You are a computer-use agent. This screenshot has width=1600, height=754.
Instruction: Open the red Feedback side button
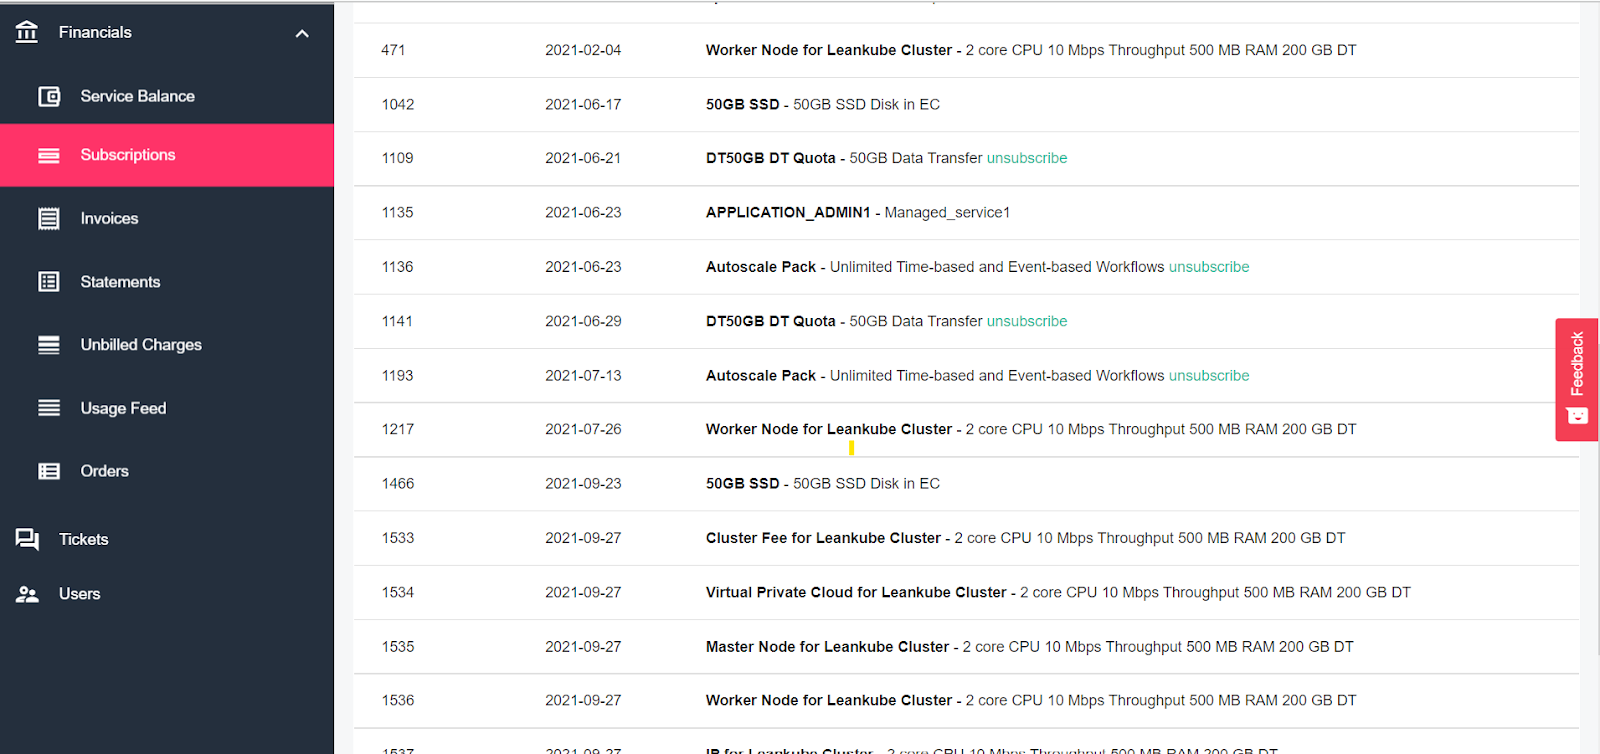1577,380
